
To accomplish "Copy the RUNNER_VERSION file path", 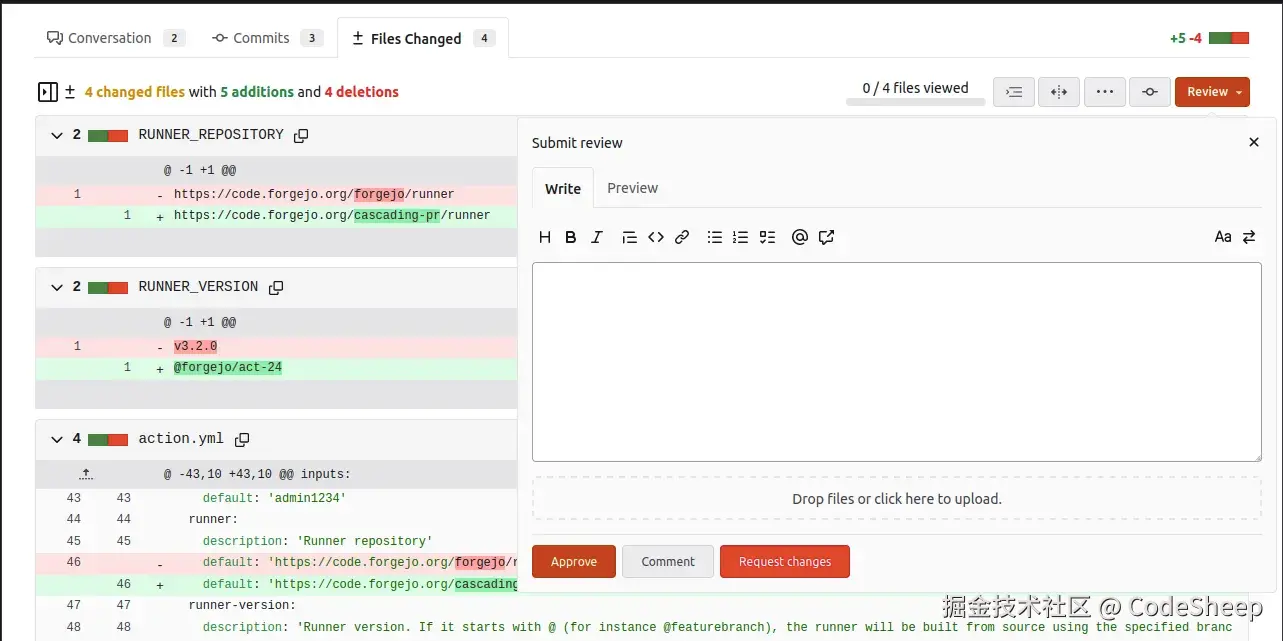I will coord(276,287).
